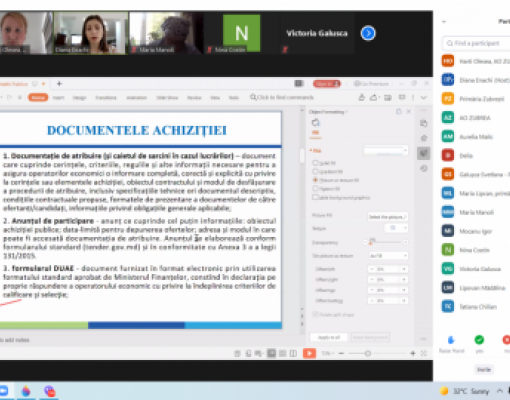Click the Zoom icon in taskbar
This screenshot has height=400, width=510.
[x=3, y=391]
